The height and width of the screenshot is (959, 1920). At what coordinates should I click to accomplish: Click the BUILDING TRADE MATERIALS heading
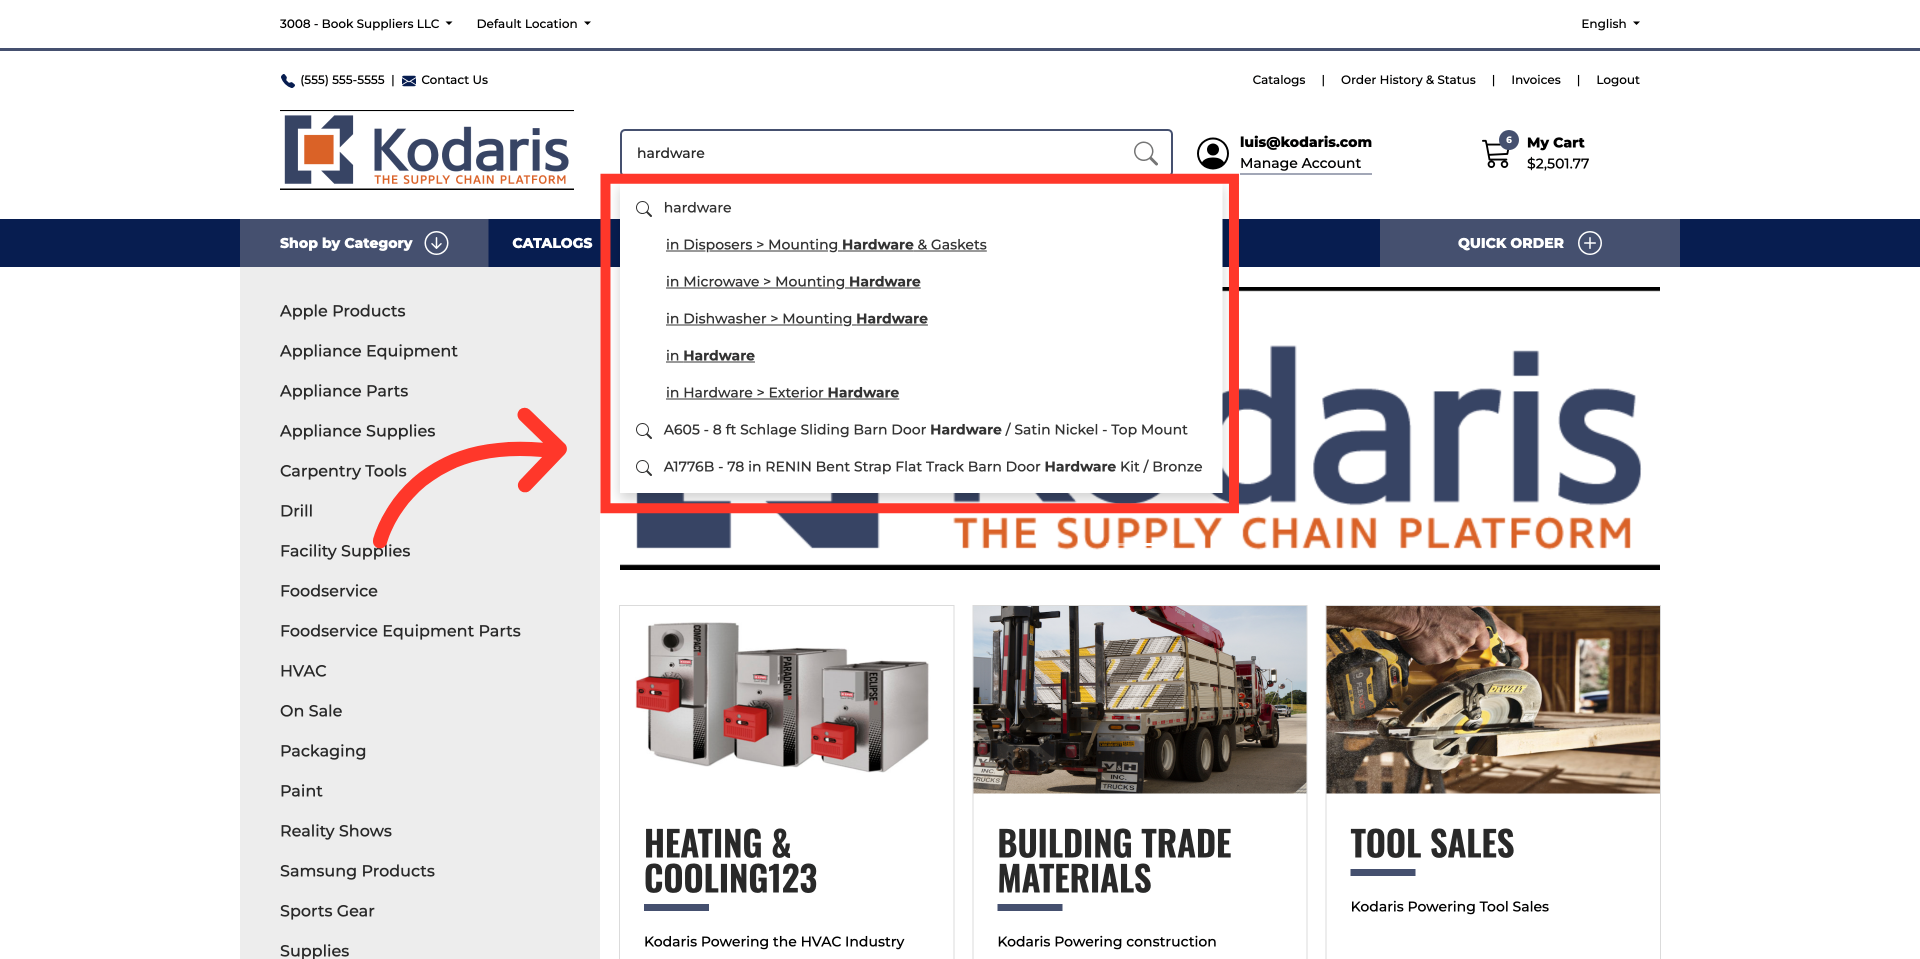click(x=1114, y=861)
